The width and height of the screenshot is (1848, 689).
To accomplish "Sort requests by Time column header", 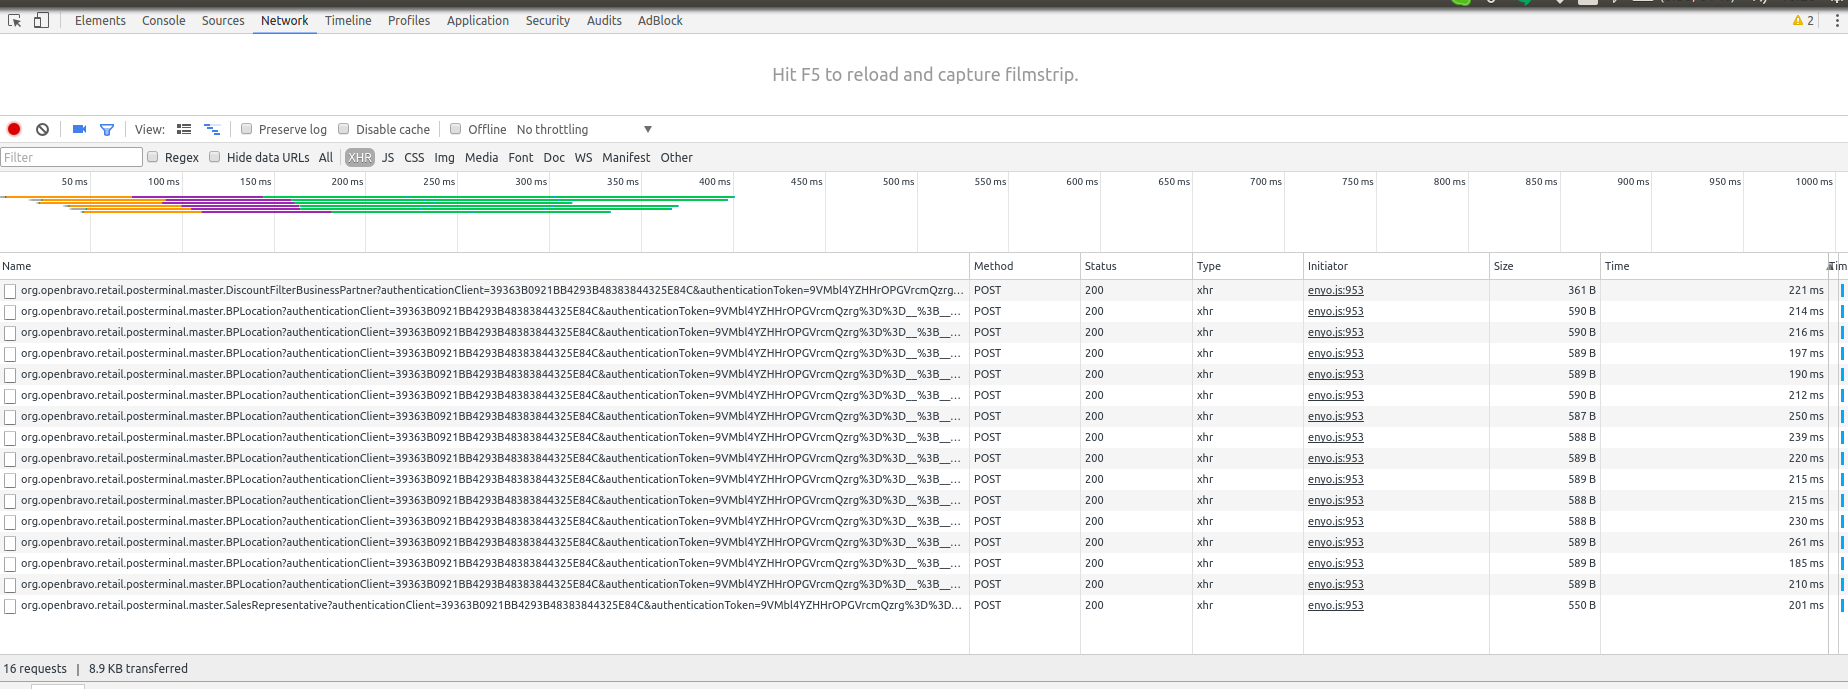I will point(1617,266).
